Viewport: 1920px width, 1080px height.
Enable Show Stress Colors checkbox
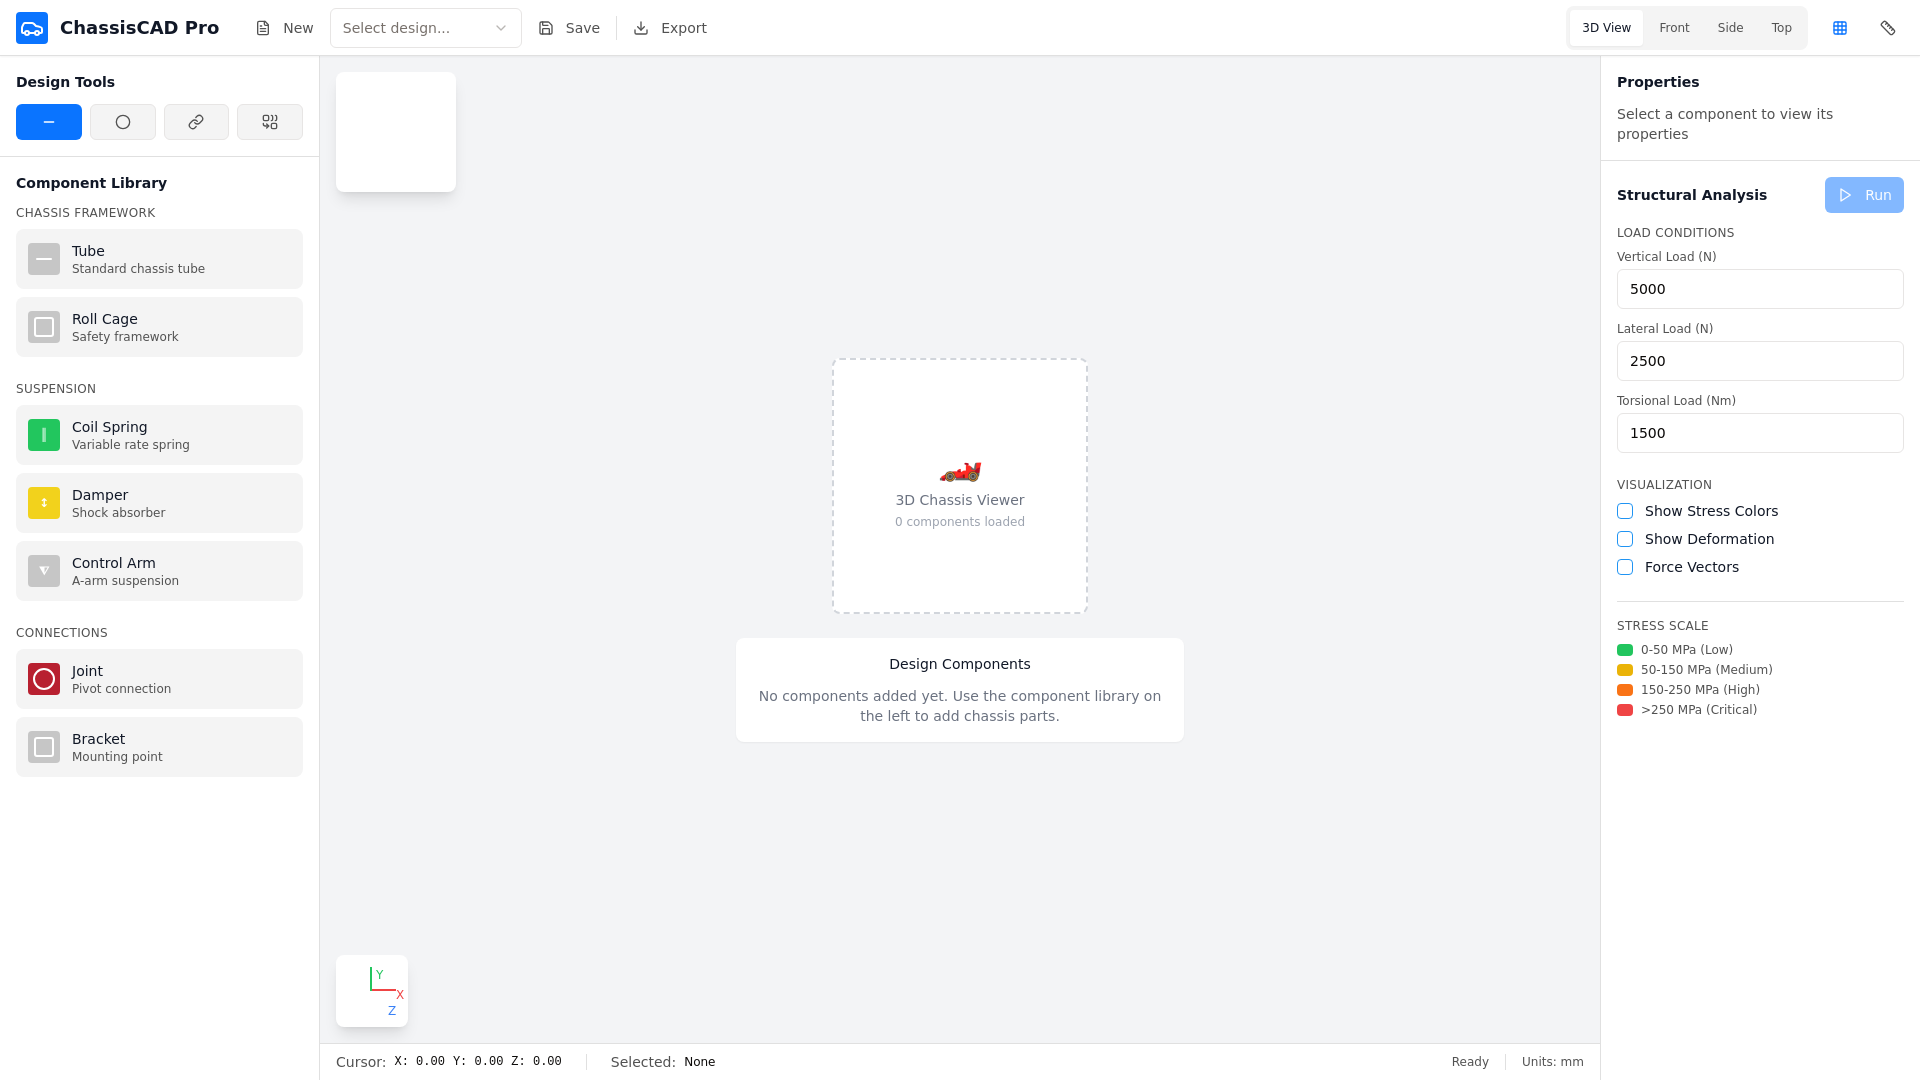click(1625, 511)
